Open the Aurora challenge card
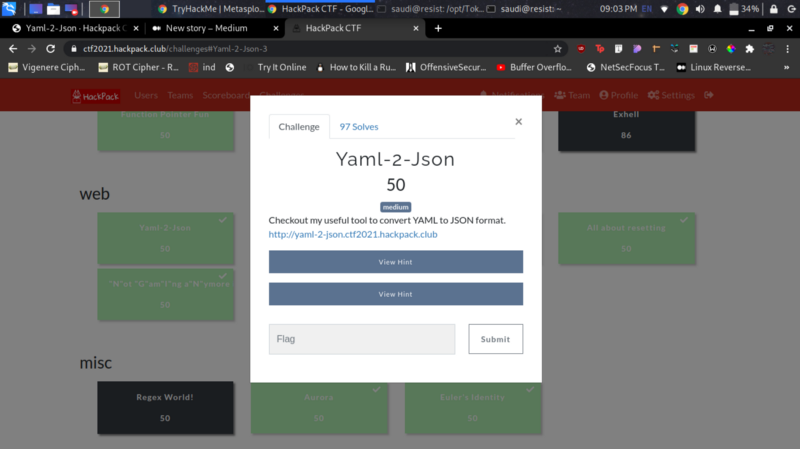The height and width of the screenshot is (449, 800). (x=319, y=409)
